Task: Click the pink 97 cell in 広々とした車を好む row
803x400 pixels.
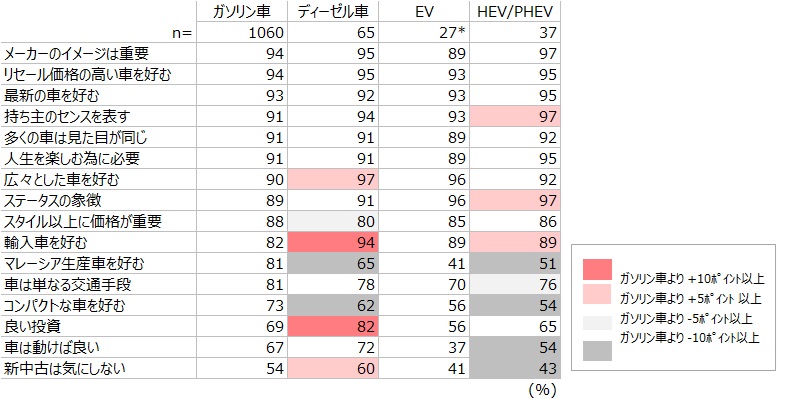Action: point(332,179)
